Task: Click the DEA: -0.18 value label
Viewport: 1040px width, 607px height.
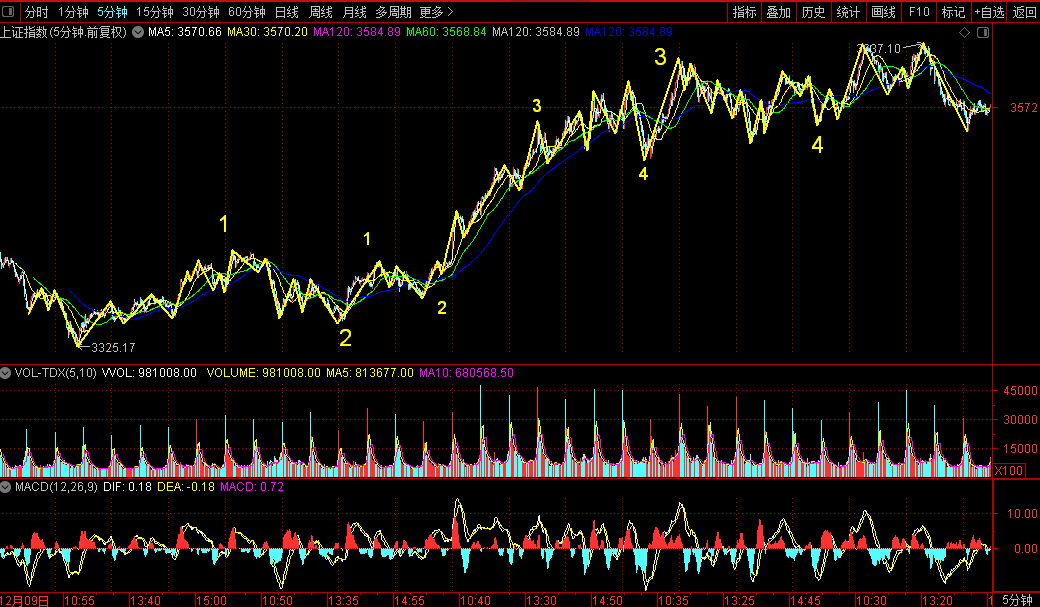Action: click(186, 487)
